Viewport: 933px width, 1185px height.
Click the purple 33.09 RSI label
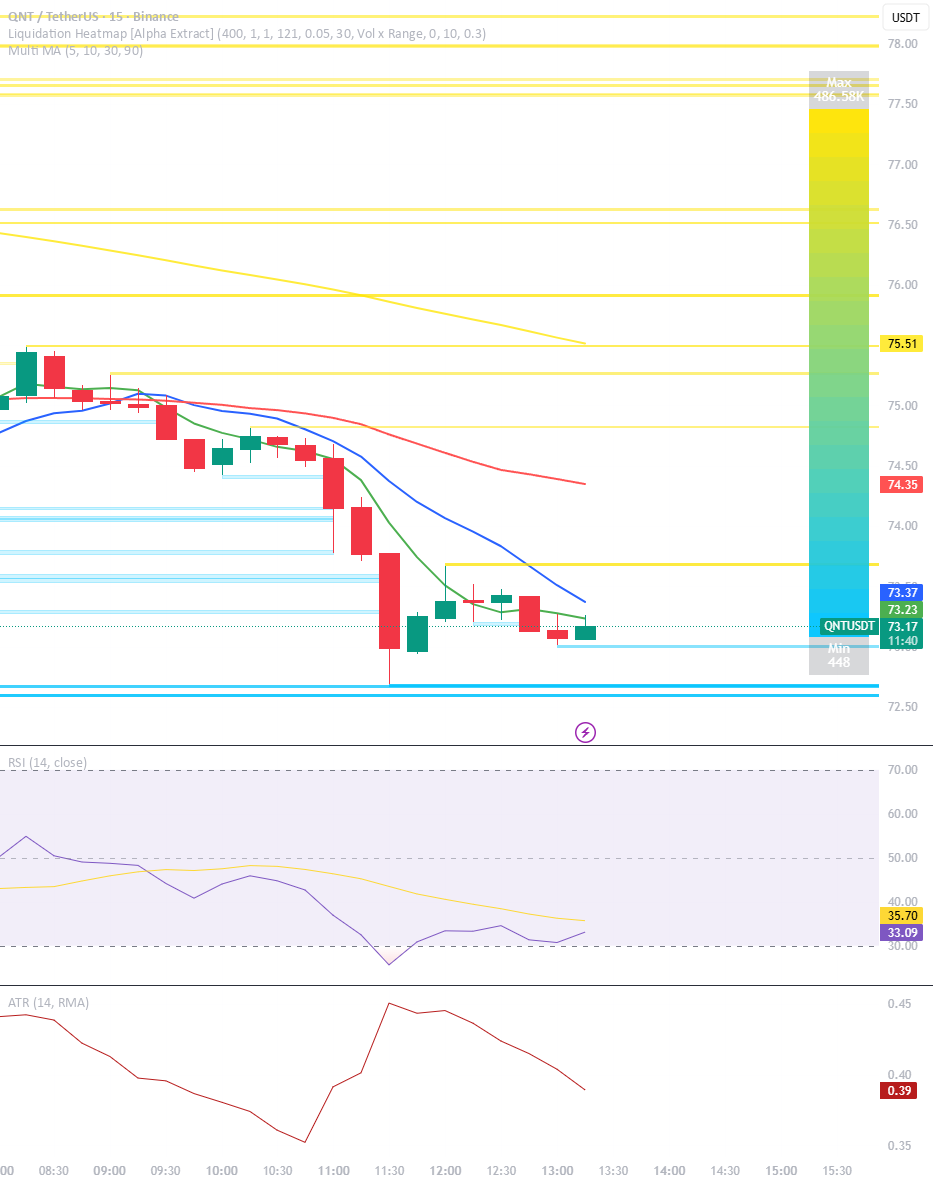(902, 933)
